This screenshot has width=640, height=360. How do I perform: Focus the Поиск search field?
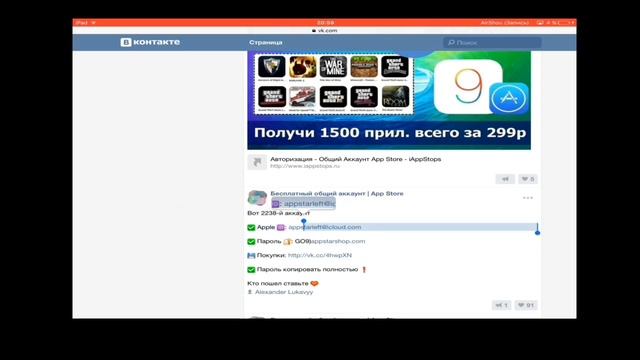pyautogui.click(x=492, y=42)
